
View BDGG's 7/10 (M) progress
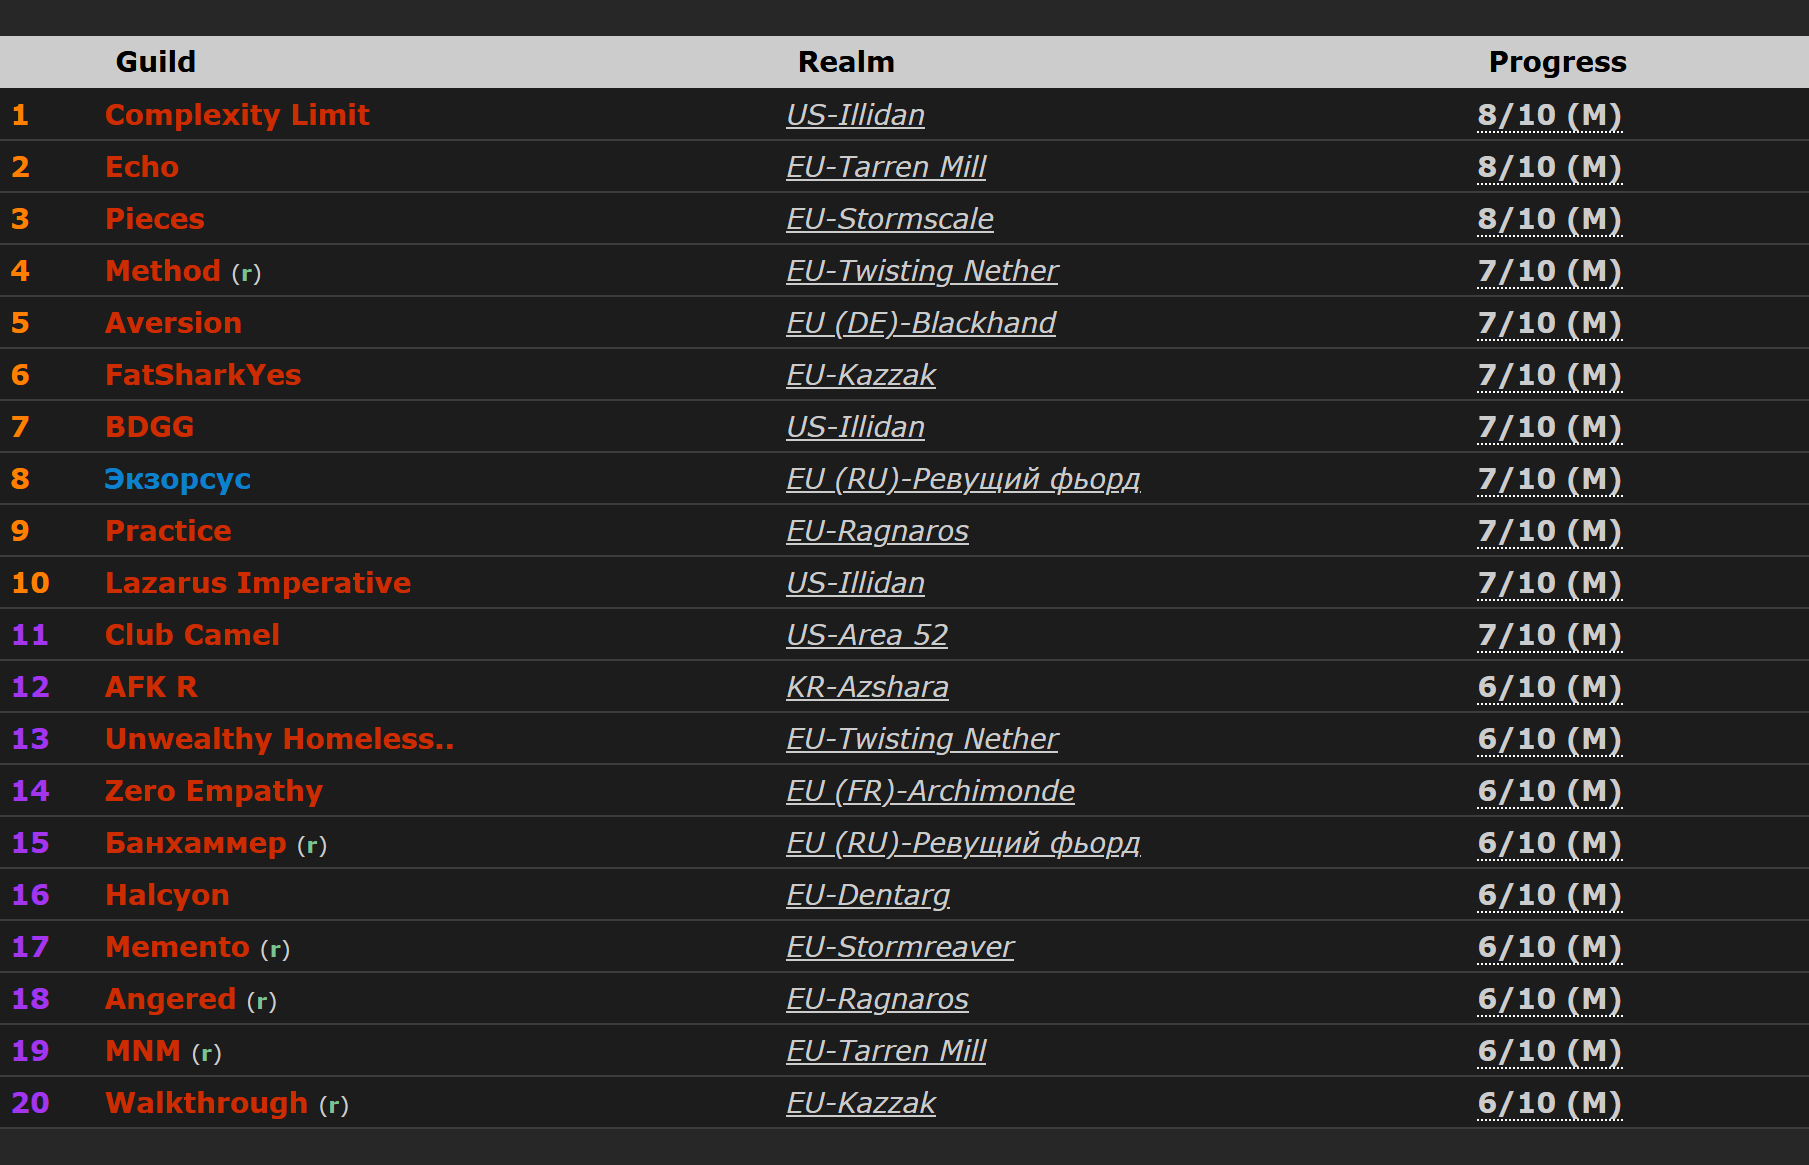[1549, 427]
